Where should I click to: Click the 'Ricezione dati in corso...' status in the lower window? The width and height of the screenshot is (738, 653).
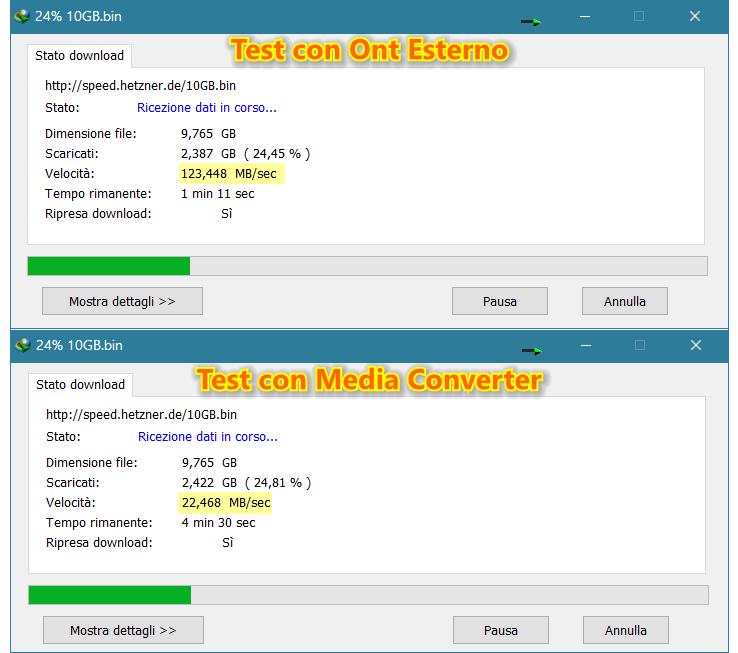click(208, 437)
